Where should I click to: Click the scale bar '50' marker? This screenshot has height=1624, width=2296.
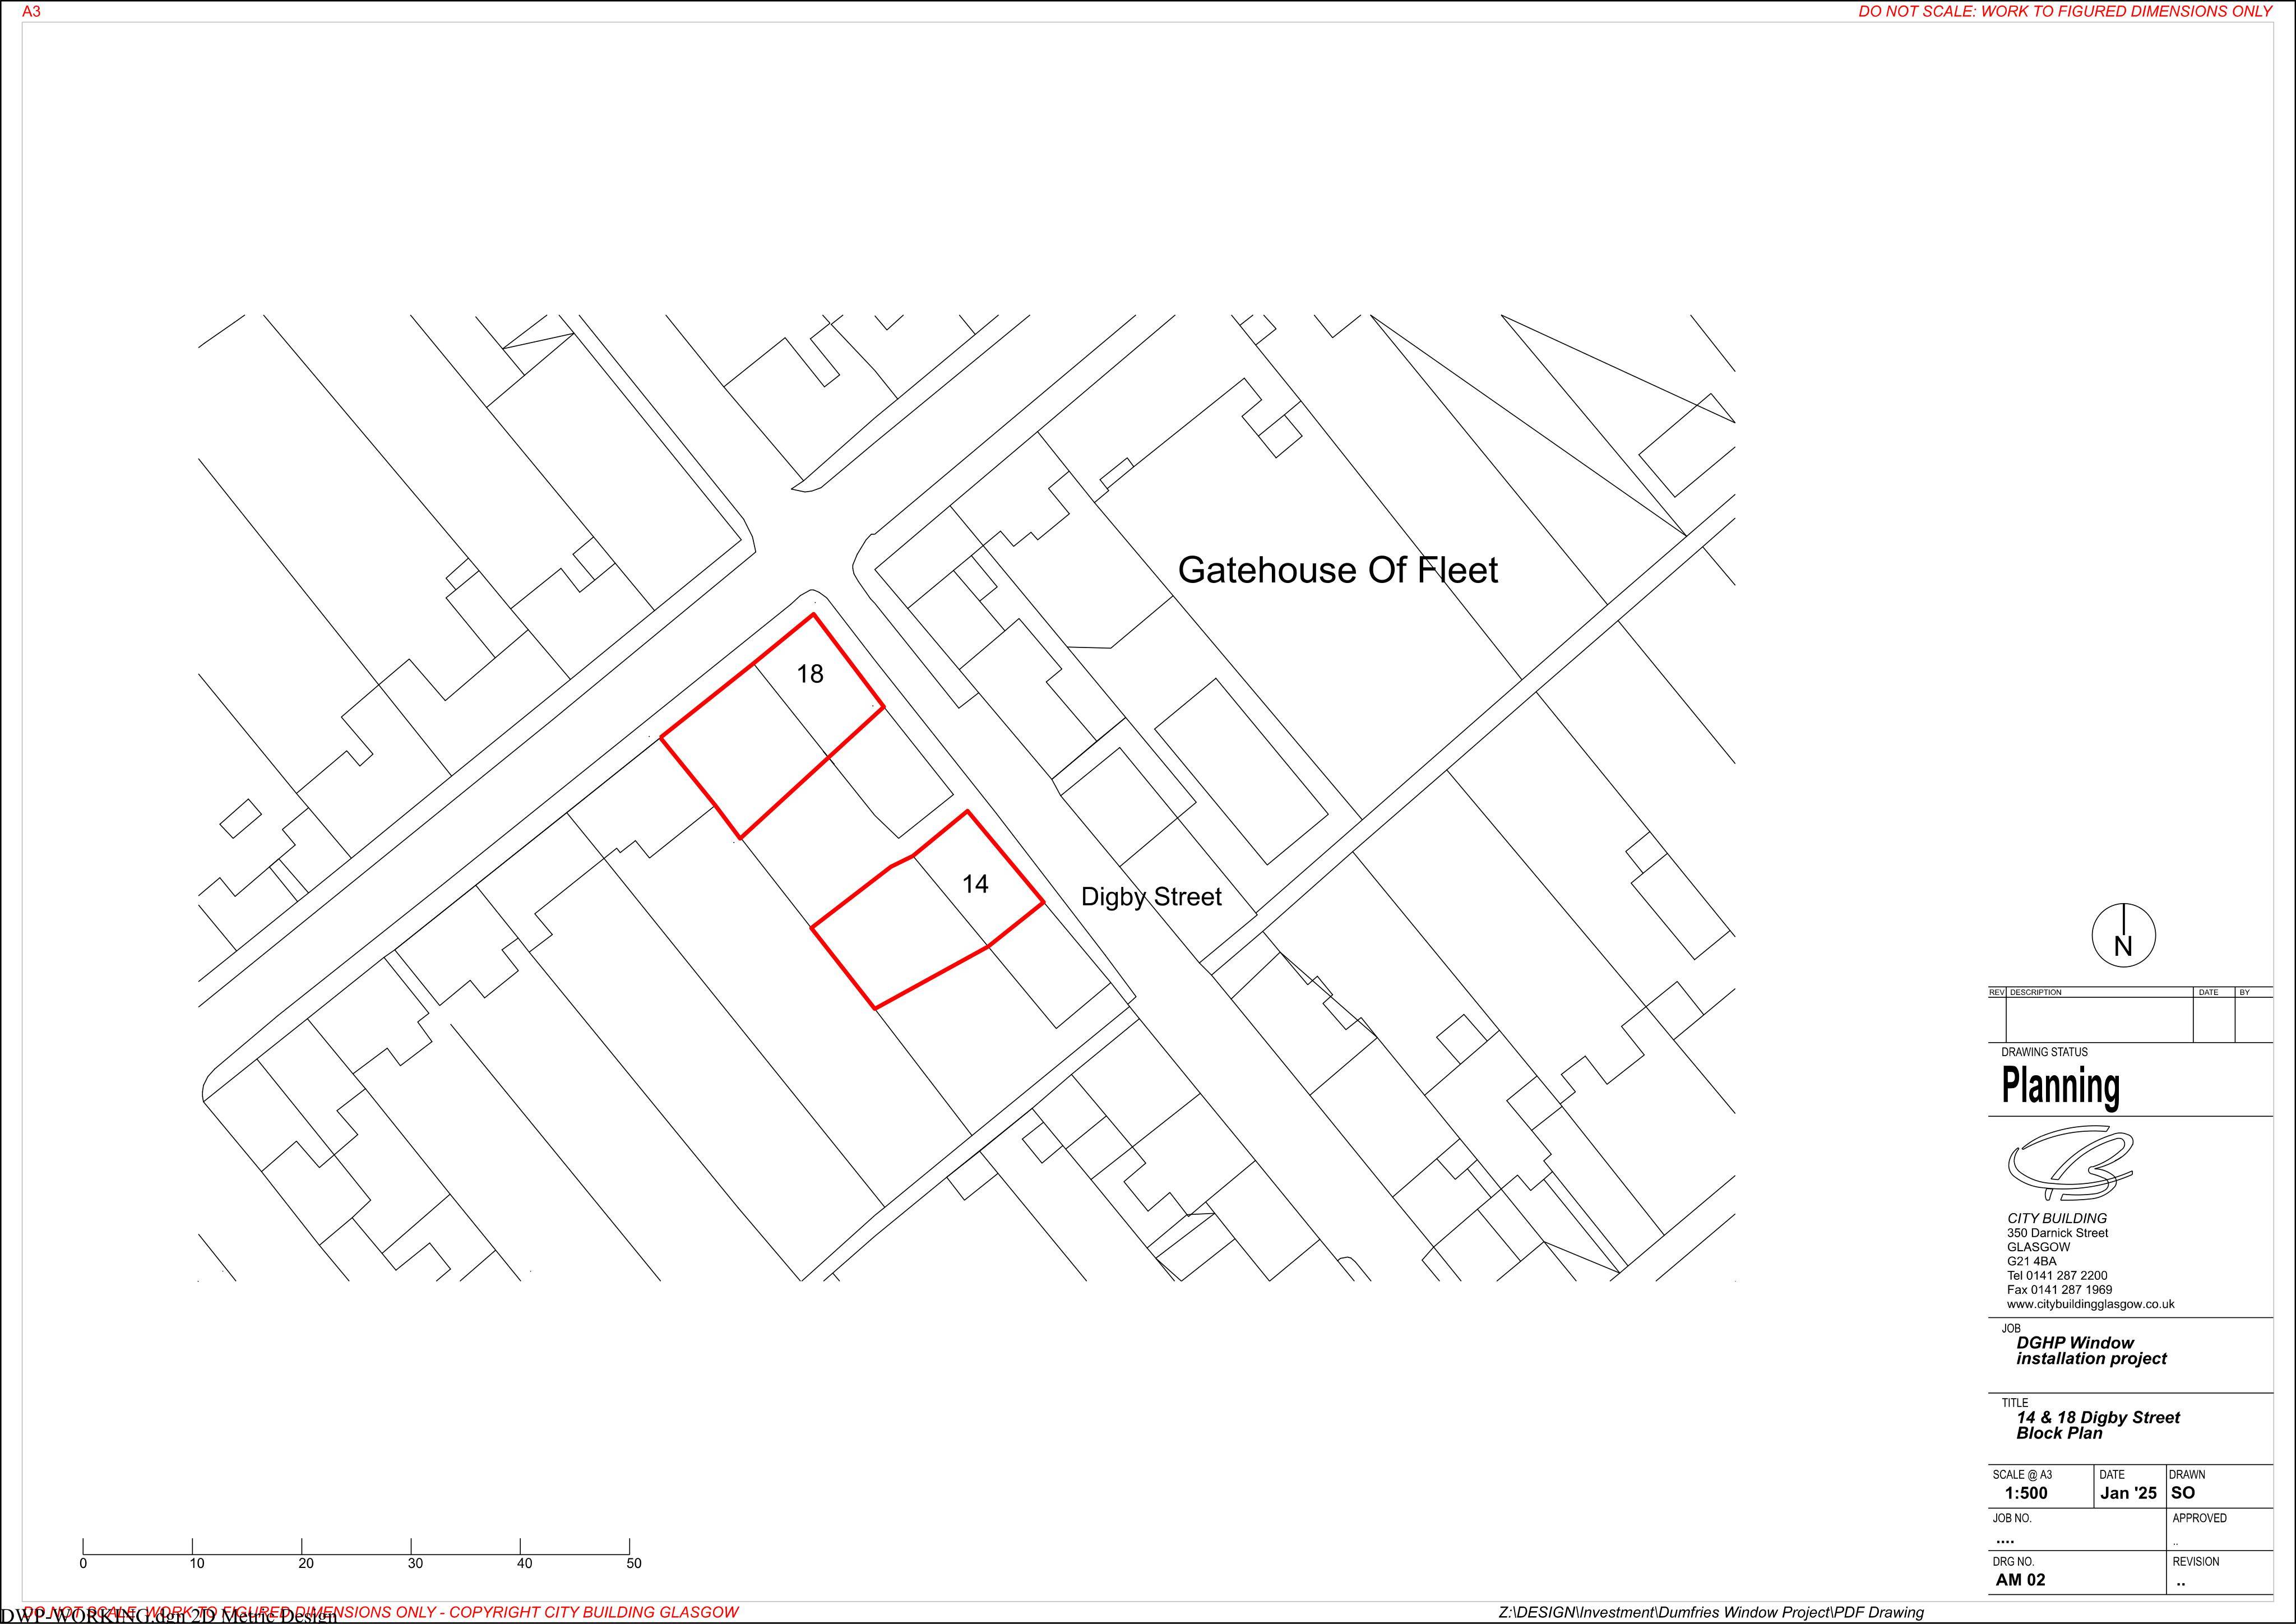click(x=634, y=1563)
